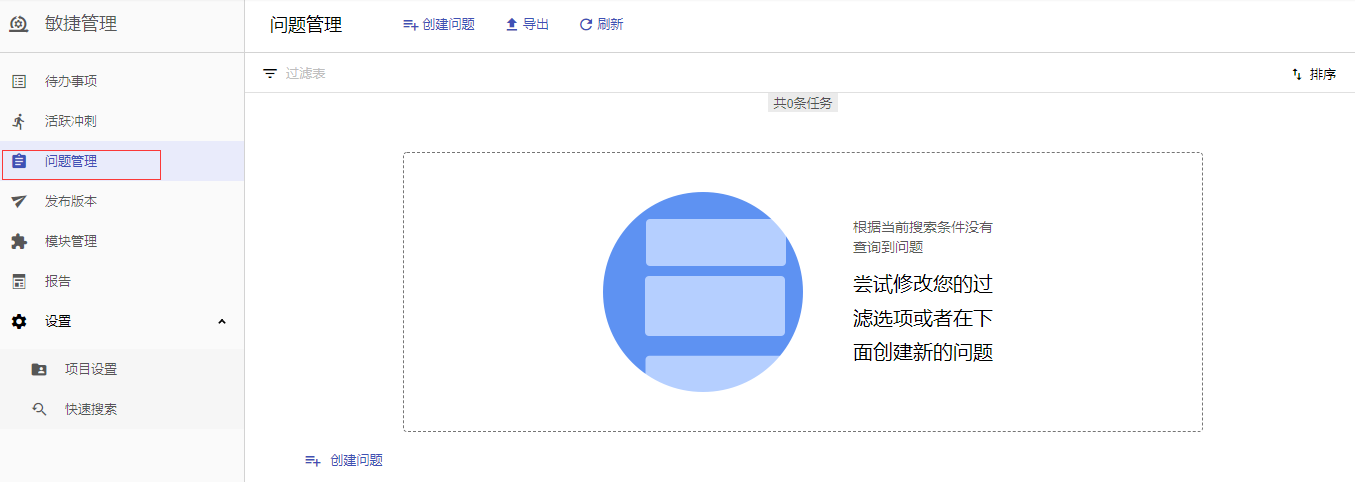This screenshot has height=482, width=1355.
Task: Click text 根据当前搜索条件没有查询到问题
Action: pyautogui.click(x=923, y=237)
